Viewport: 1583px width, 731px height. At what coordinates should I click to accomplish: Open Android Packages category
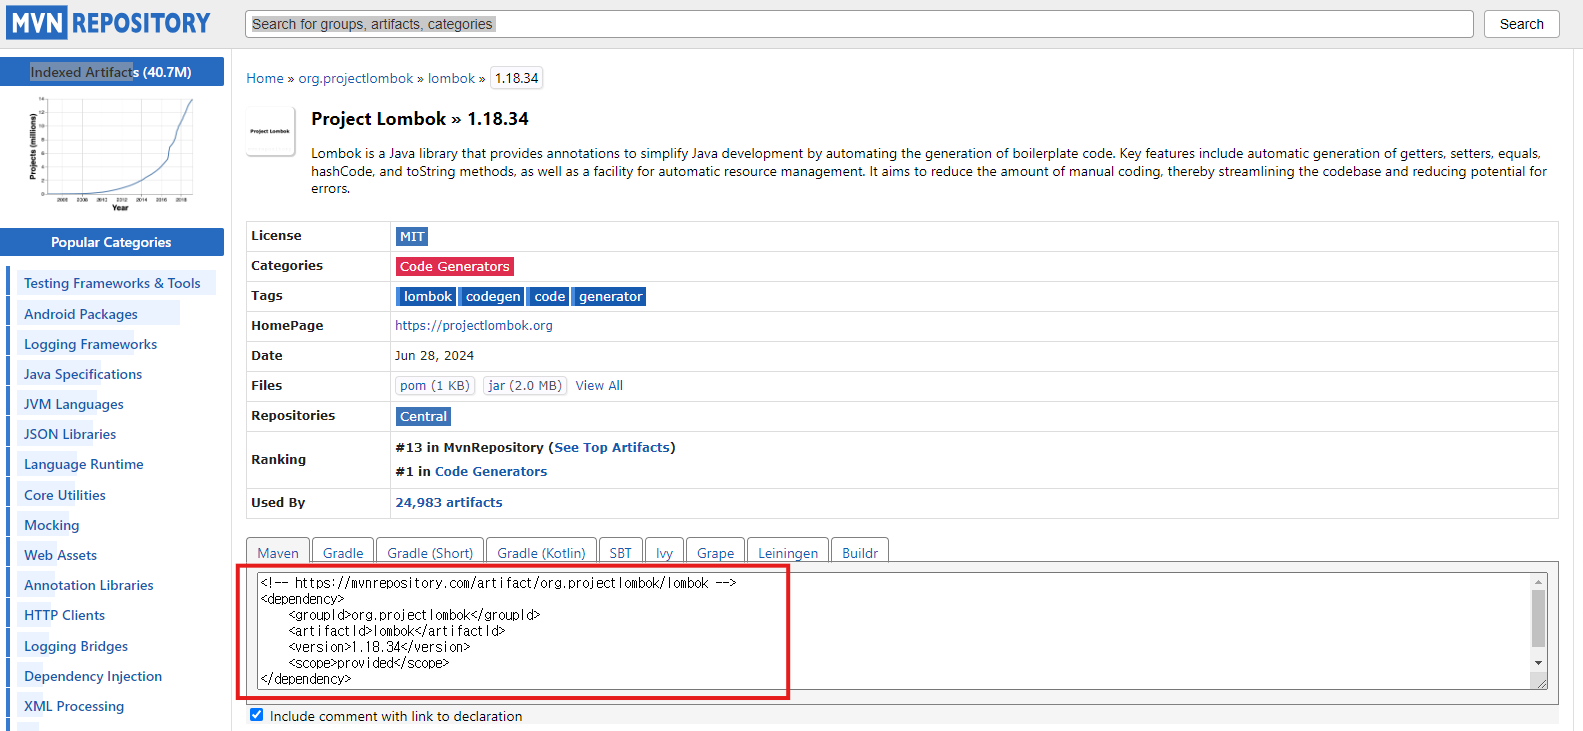tap(81, 314)
